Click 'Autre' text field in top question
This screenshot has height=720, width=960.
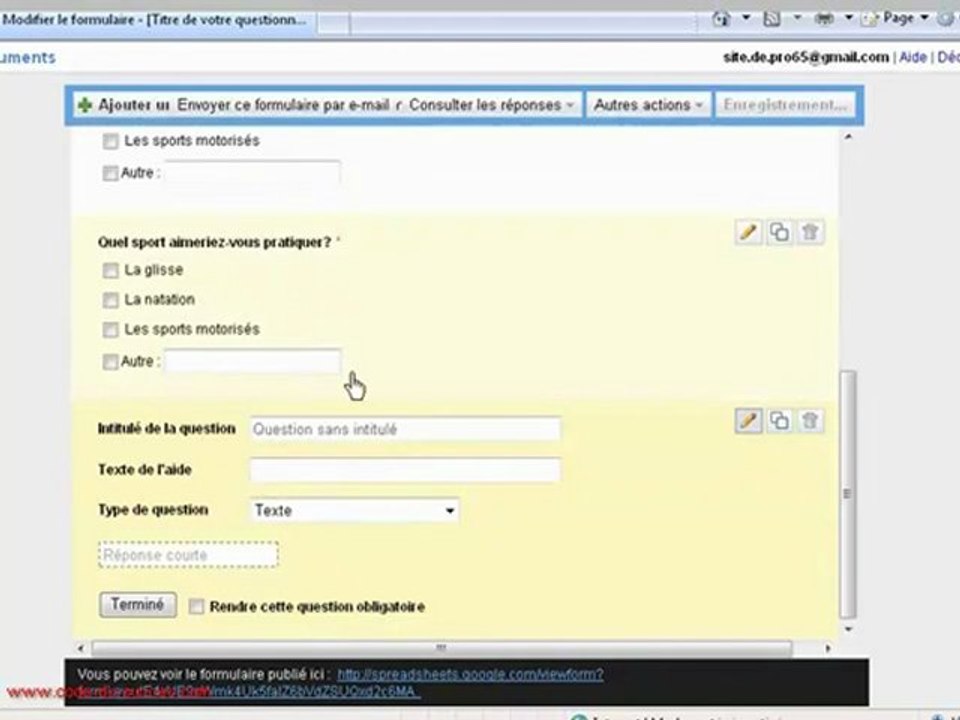252,173
